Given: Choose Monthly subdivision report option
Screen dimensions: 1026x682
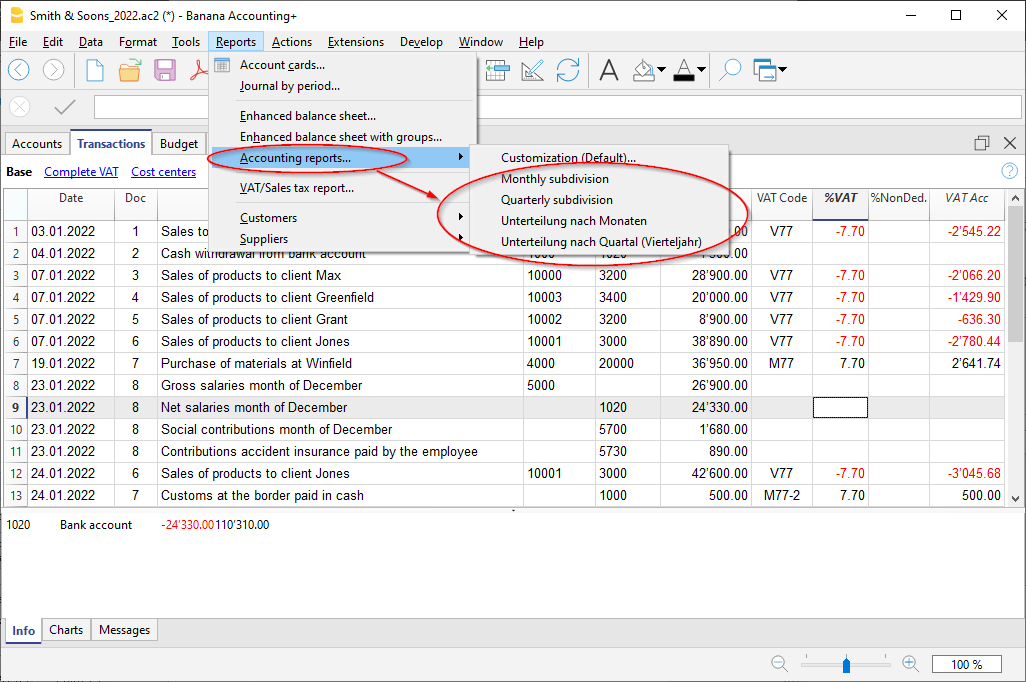Looking at the screenshot, I should [555, 179].
